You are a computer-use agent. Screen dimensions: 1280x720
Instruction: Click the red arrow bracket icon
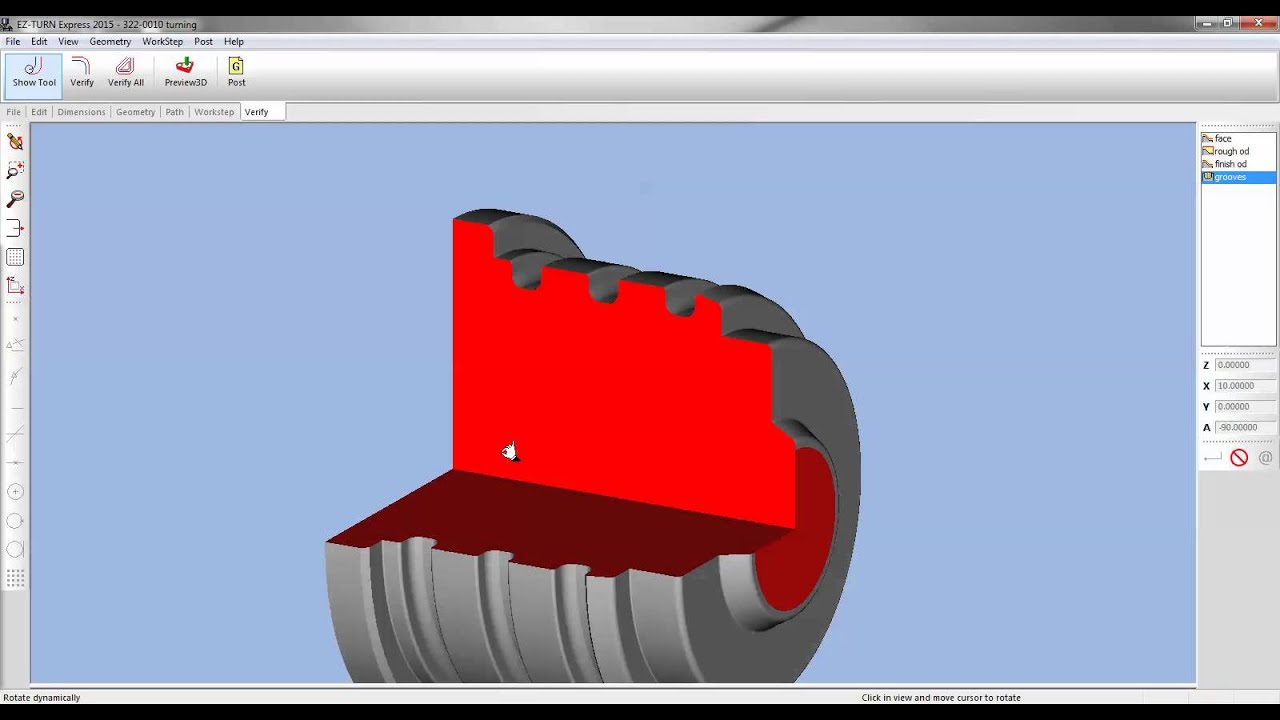point(15,229)
